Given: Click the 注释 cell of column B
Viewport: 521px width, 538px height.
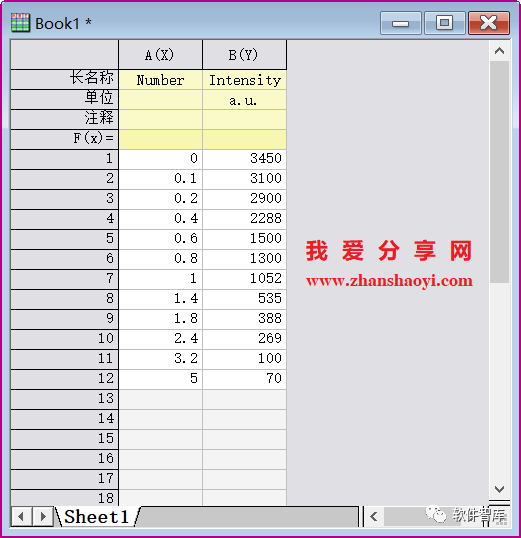Looking at the screenshot, I should (244, 119).
